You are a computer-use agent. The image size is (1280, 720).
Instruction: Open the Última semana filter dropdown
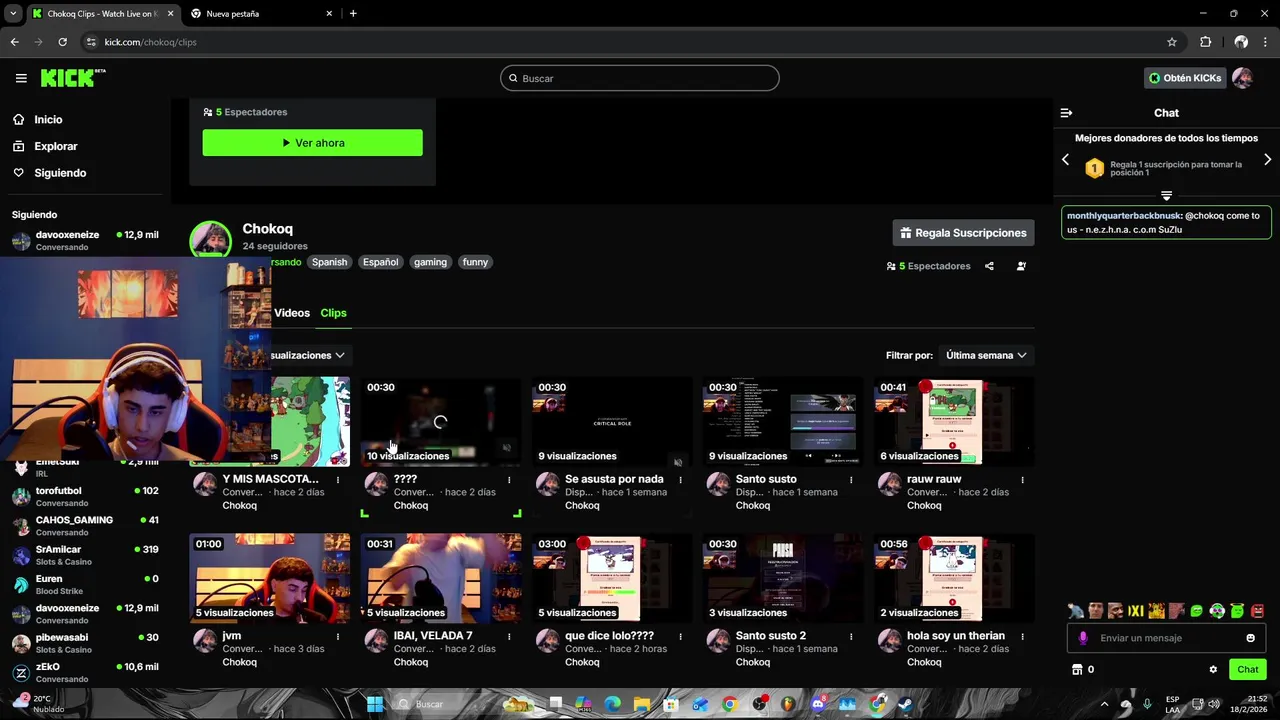point(986,355)
